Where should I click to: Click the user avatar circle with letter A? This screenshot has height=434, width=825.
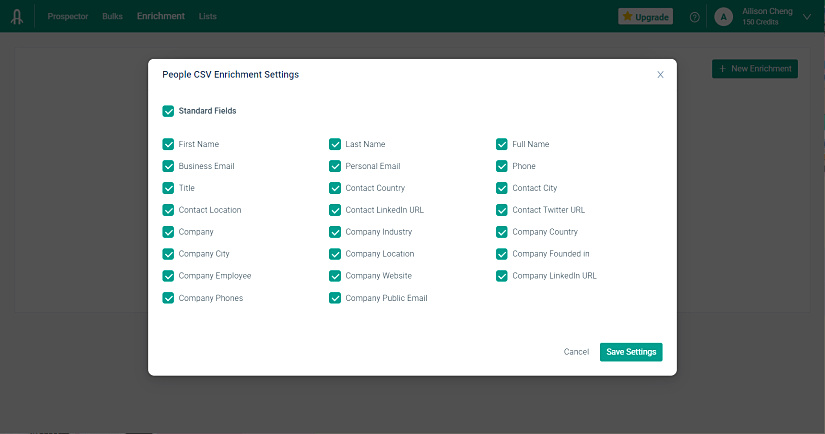point(723,17)
